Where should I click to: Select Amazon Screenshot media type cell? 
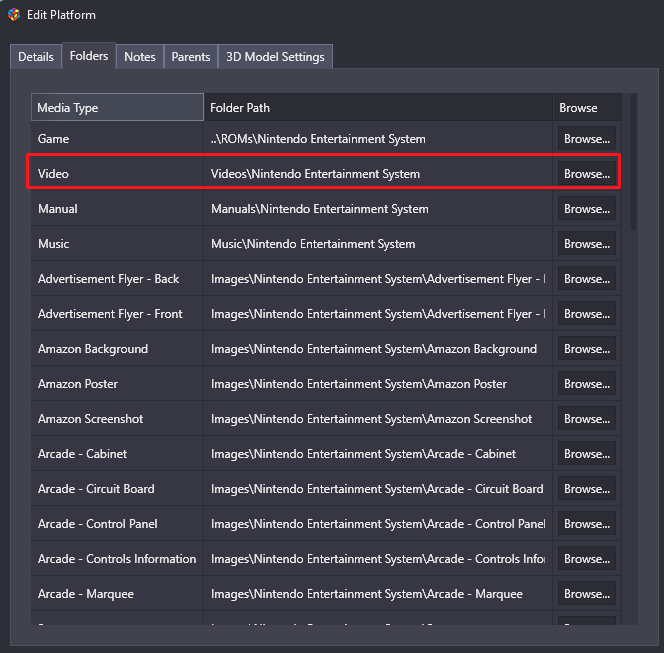tap(117, 419)
